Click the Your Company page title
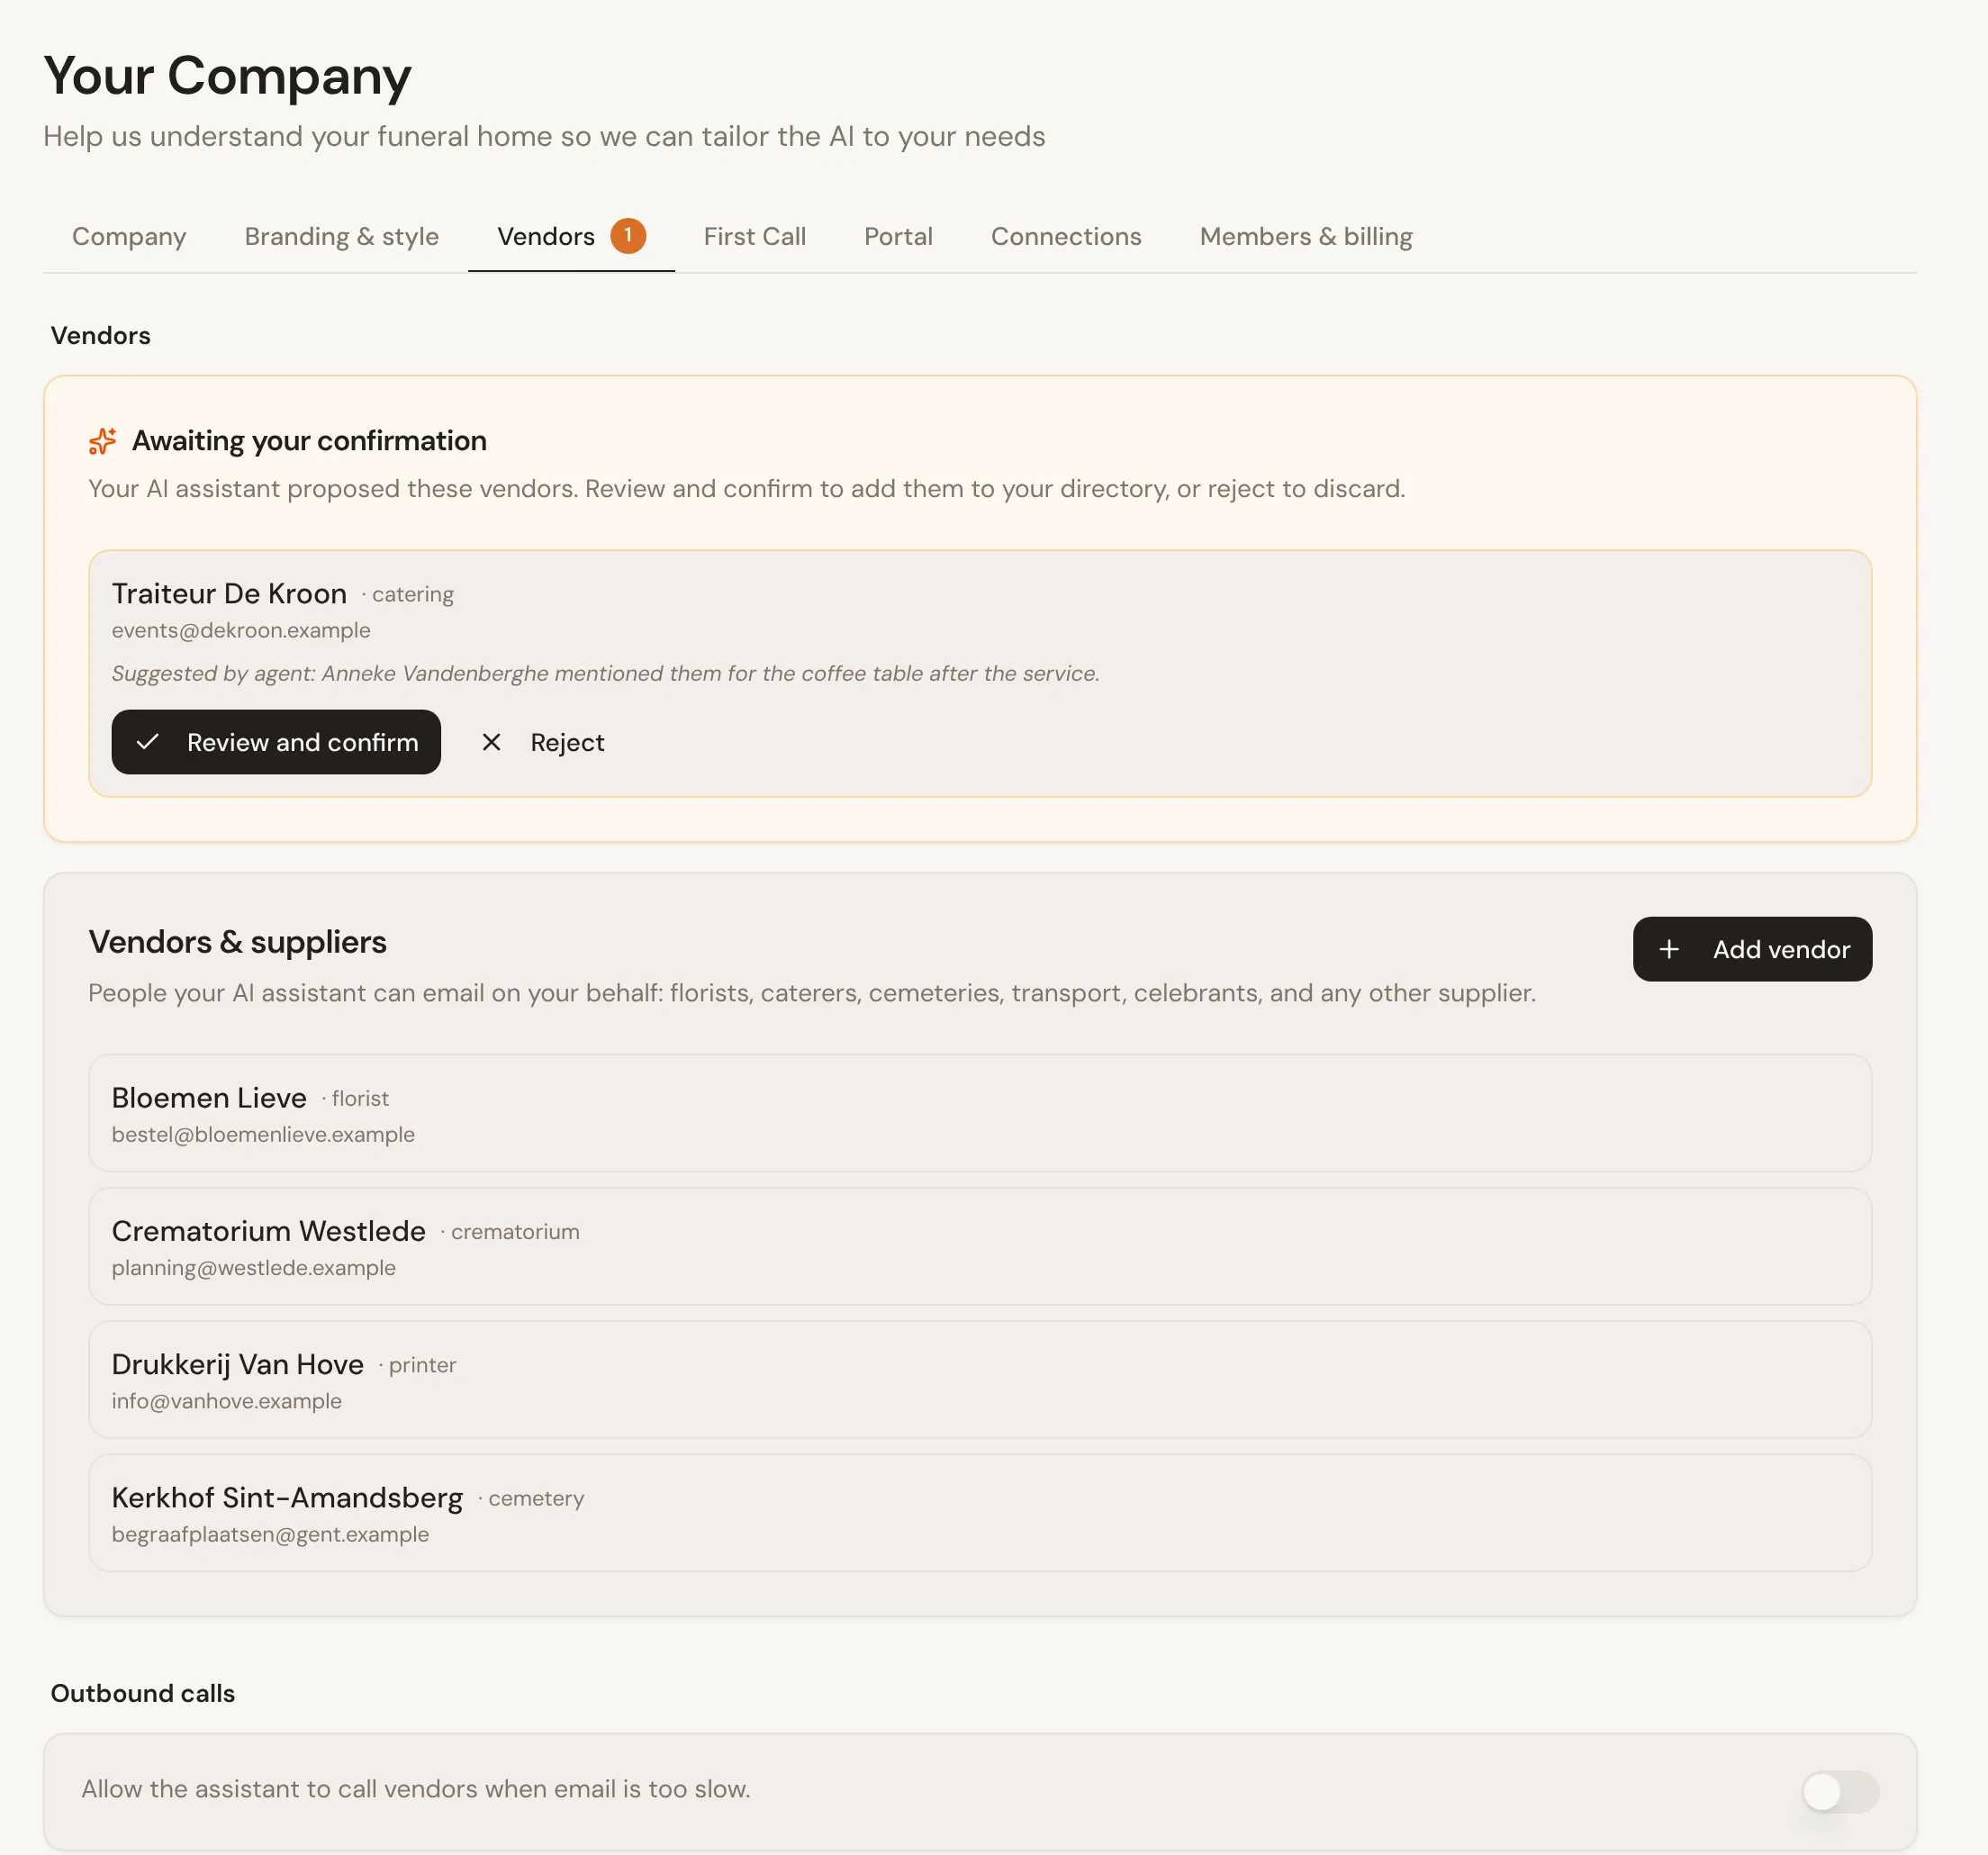This screenshot has height=1855, width=1988. (228, 76)
